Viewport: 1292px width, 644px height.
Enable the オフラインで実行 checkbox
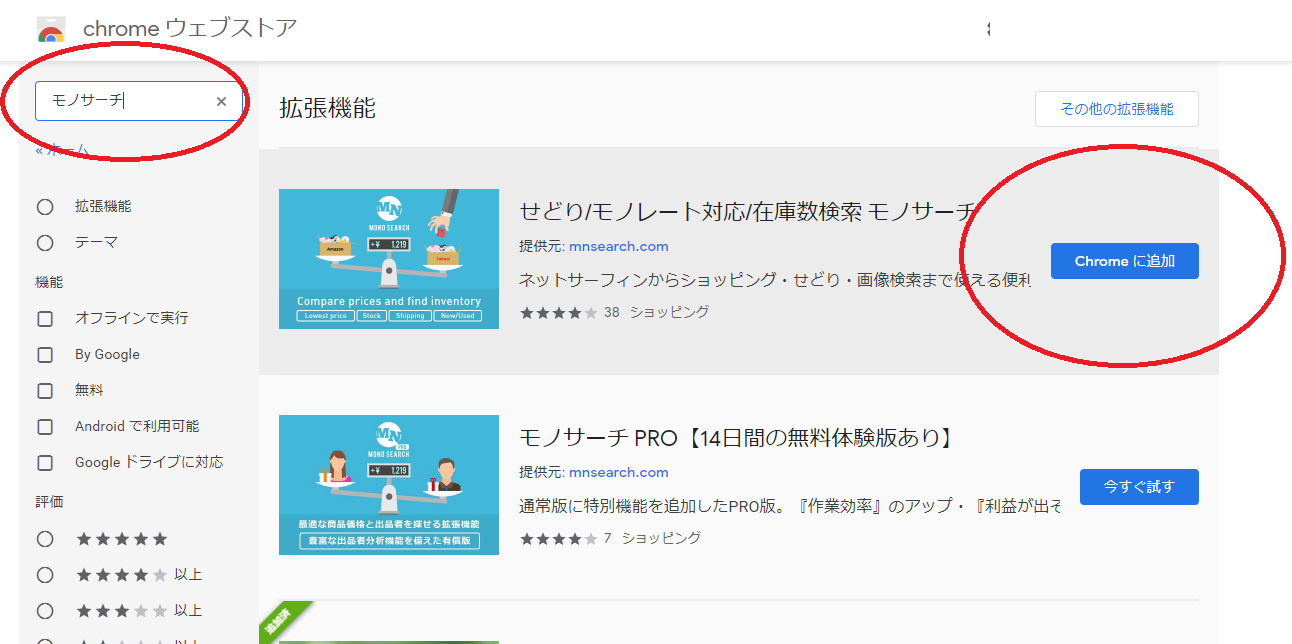coord(45,318)
